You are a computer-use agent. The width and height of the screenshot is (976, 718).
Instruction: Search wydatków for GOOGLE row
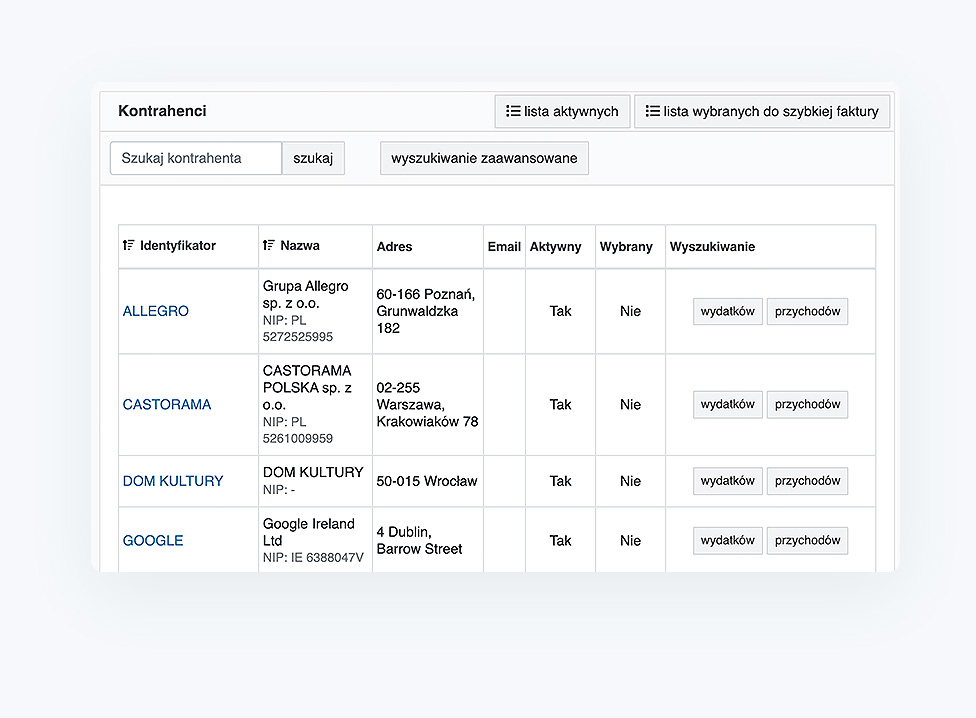click(728, 541)
